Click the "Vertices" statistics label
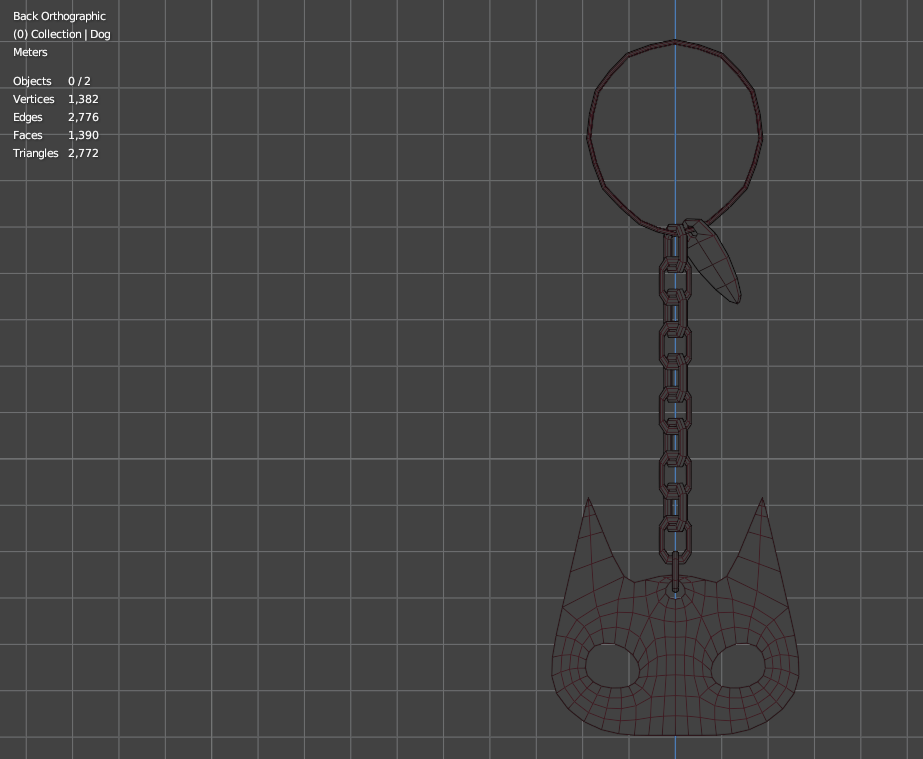 (x=34, y=99)
